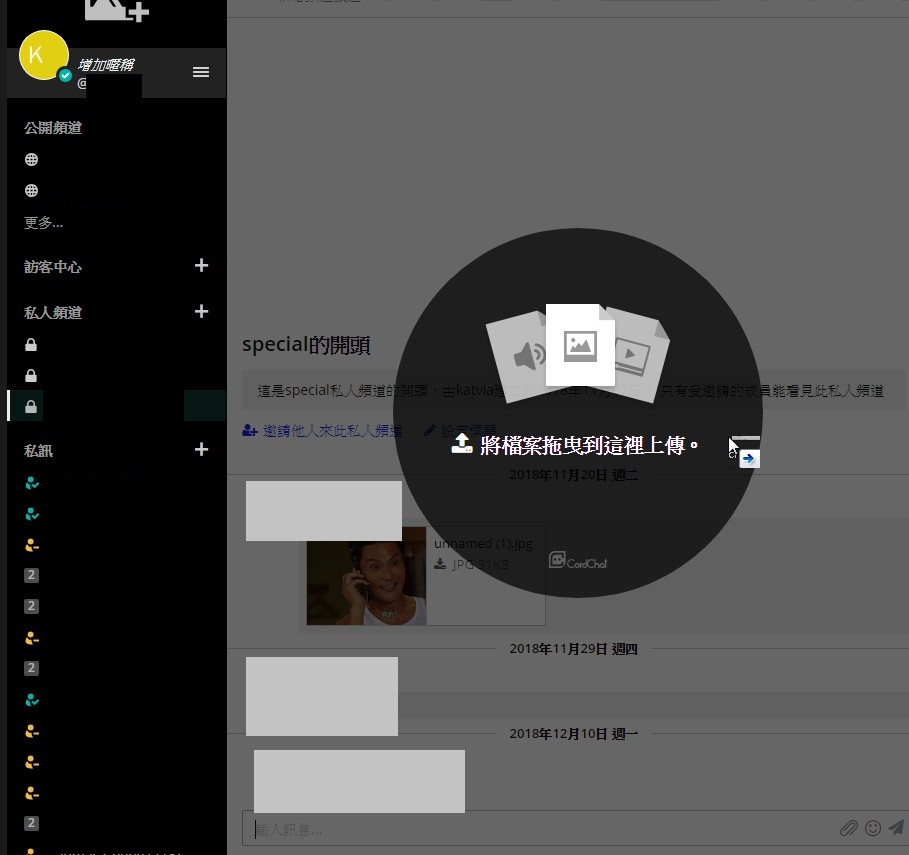Click the special的開頭 channel heading
This screenshot has width=909, height=855.
click(x=306, y=345)
